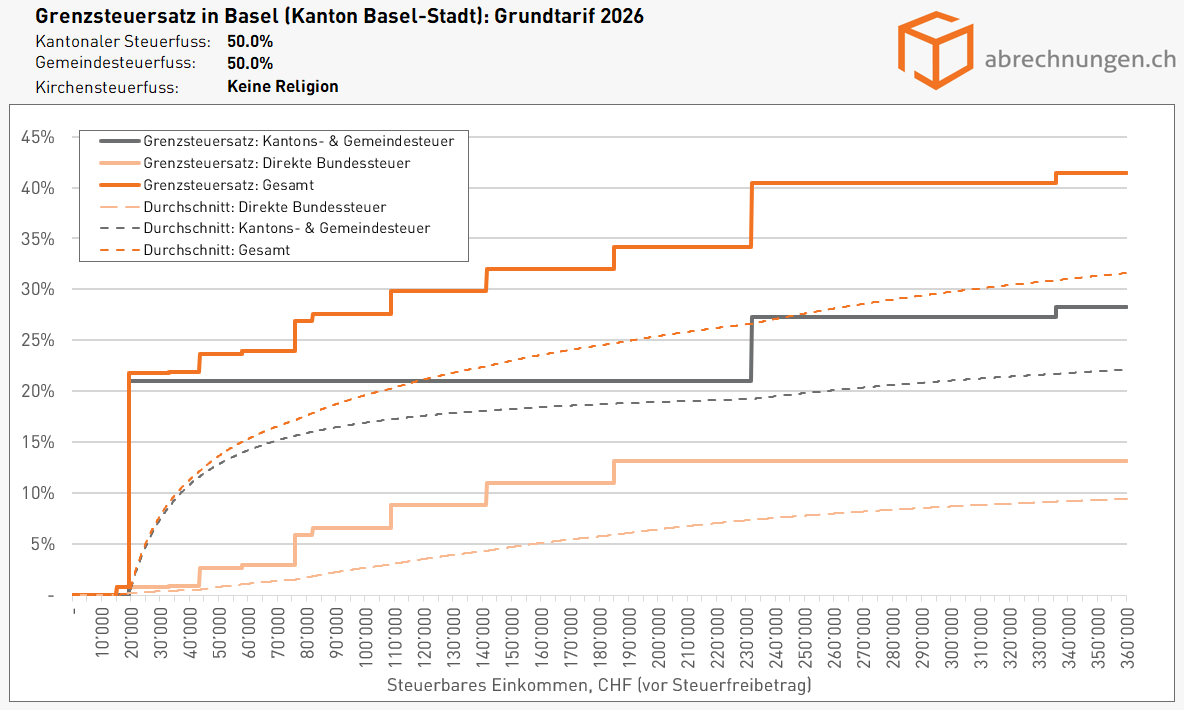Select the Kantonaler Steuerfuss value 50.0%
The image size is (1184, 710).
coord(250,42)
